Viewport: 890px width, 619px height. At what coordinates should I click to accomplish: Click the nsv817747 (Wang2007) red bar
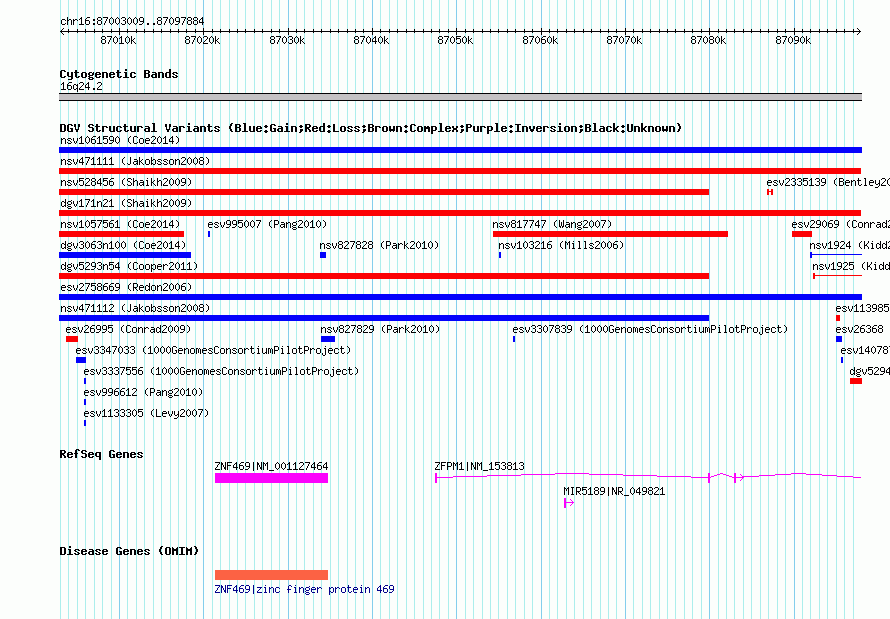coord(611,234)
